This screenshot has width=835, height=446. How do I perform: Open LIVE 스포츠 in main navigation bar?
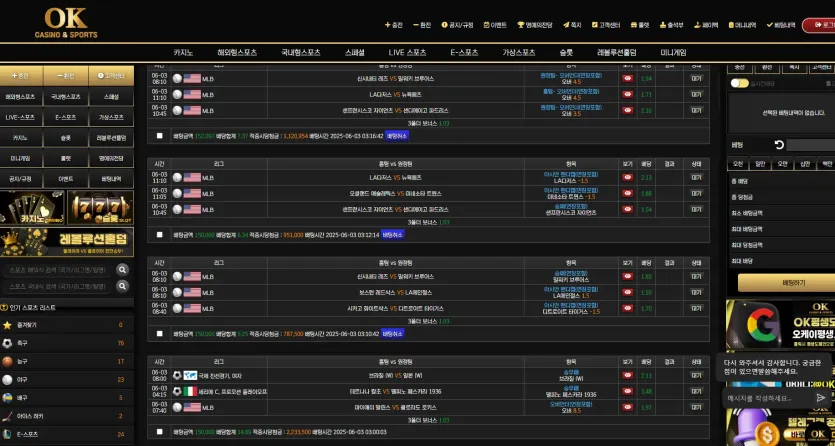coord(407,53)
